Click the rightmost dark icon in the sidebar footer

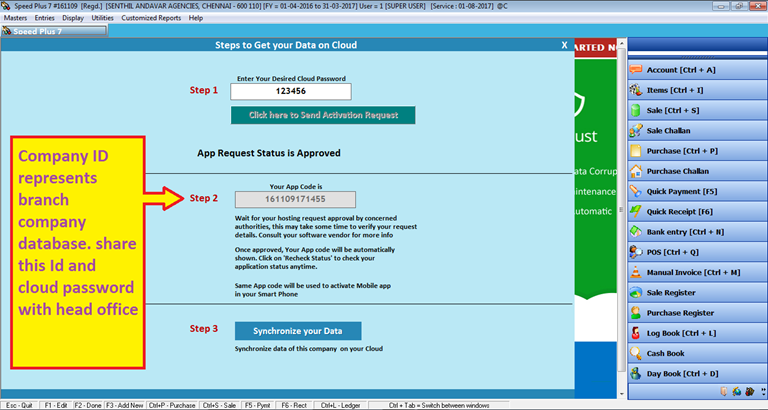point(749,391)
